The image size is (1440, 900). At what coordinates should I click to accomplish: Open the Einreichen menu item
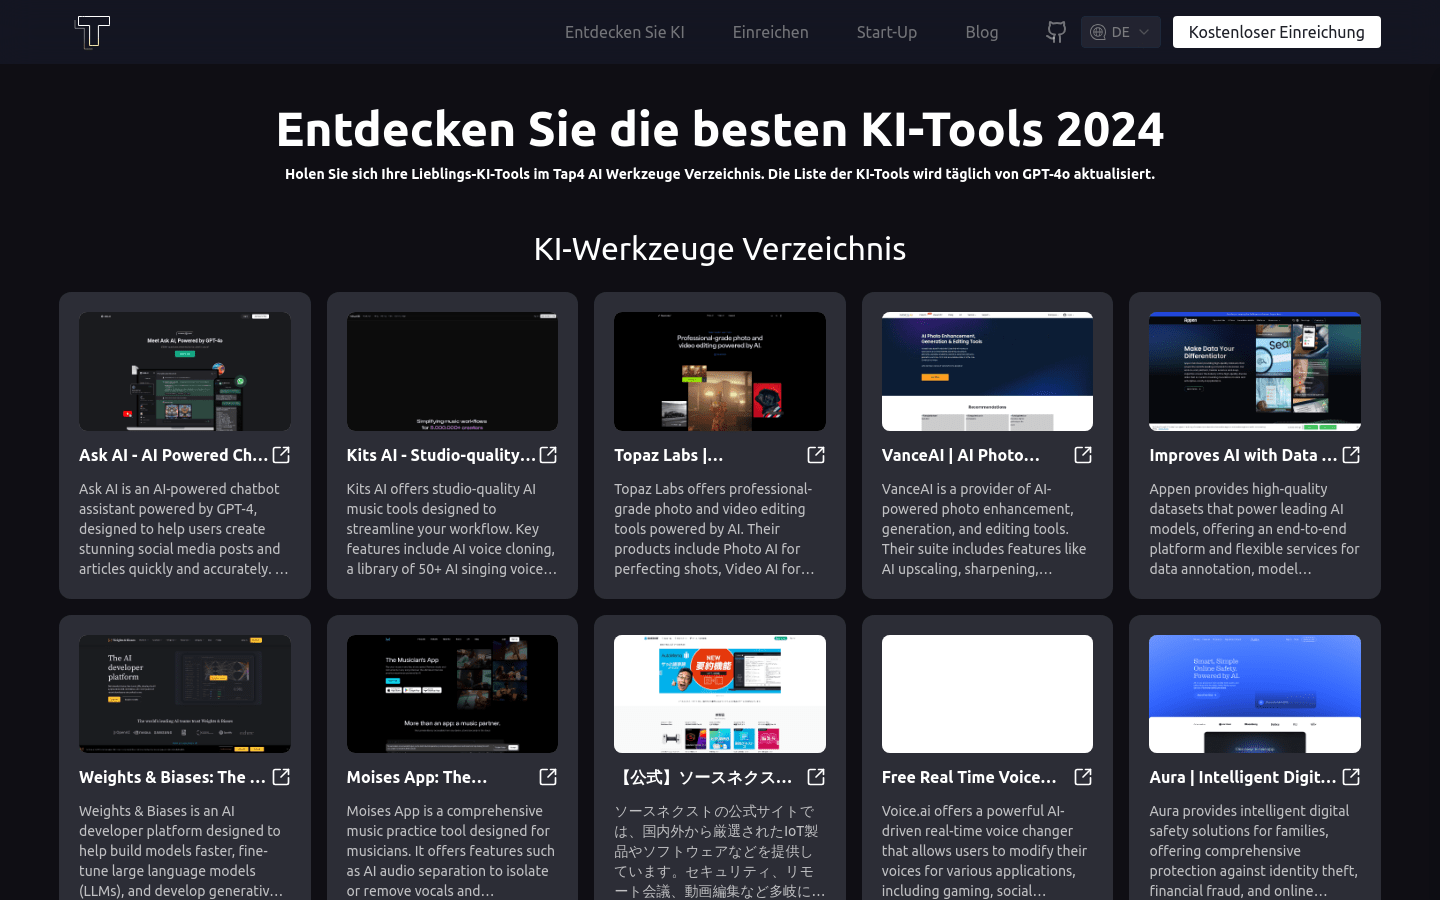pyautogui.click(x=771, y=32)
